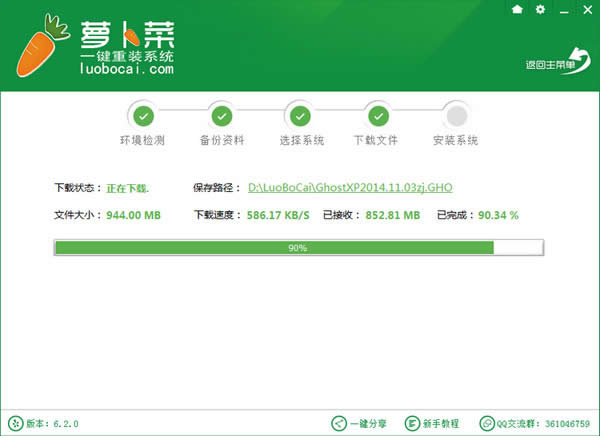The height and width of the screenshot is (436, 600).
Task: Click the 下载速度 586.17 KB/S value
Action: [x=279, y=214]
